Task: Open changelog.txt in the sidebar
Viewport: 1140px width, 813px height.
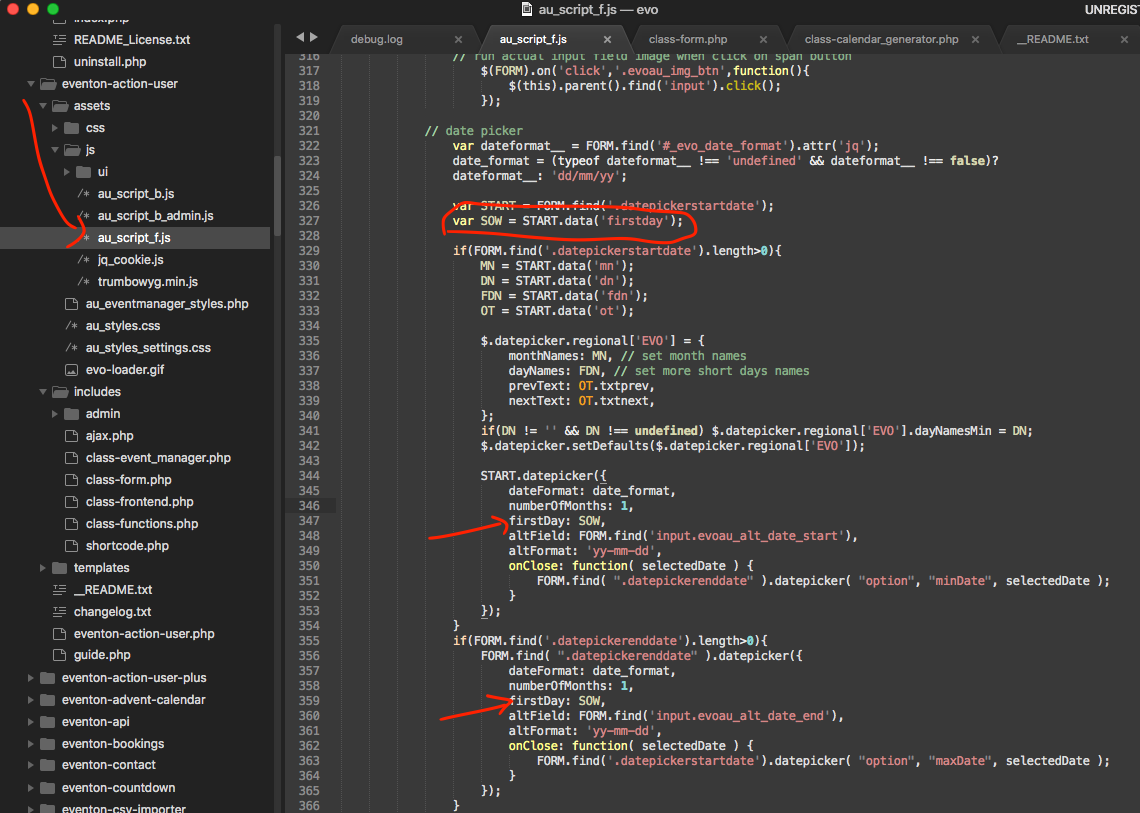Action: point(112,612)
